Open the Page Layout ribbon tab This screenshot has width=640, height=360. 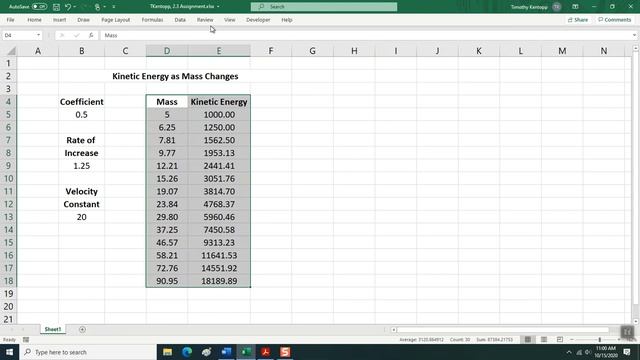coord(116,20)
